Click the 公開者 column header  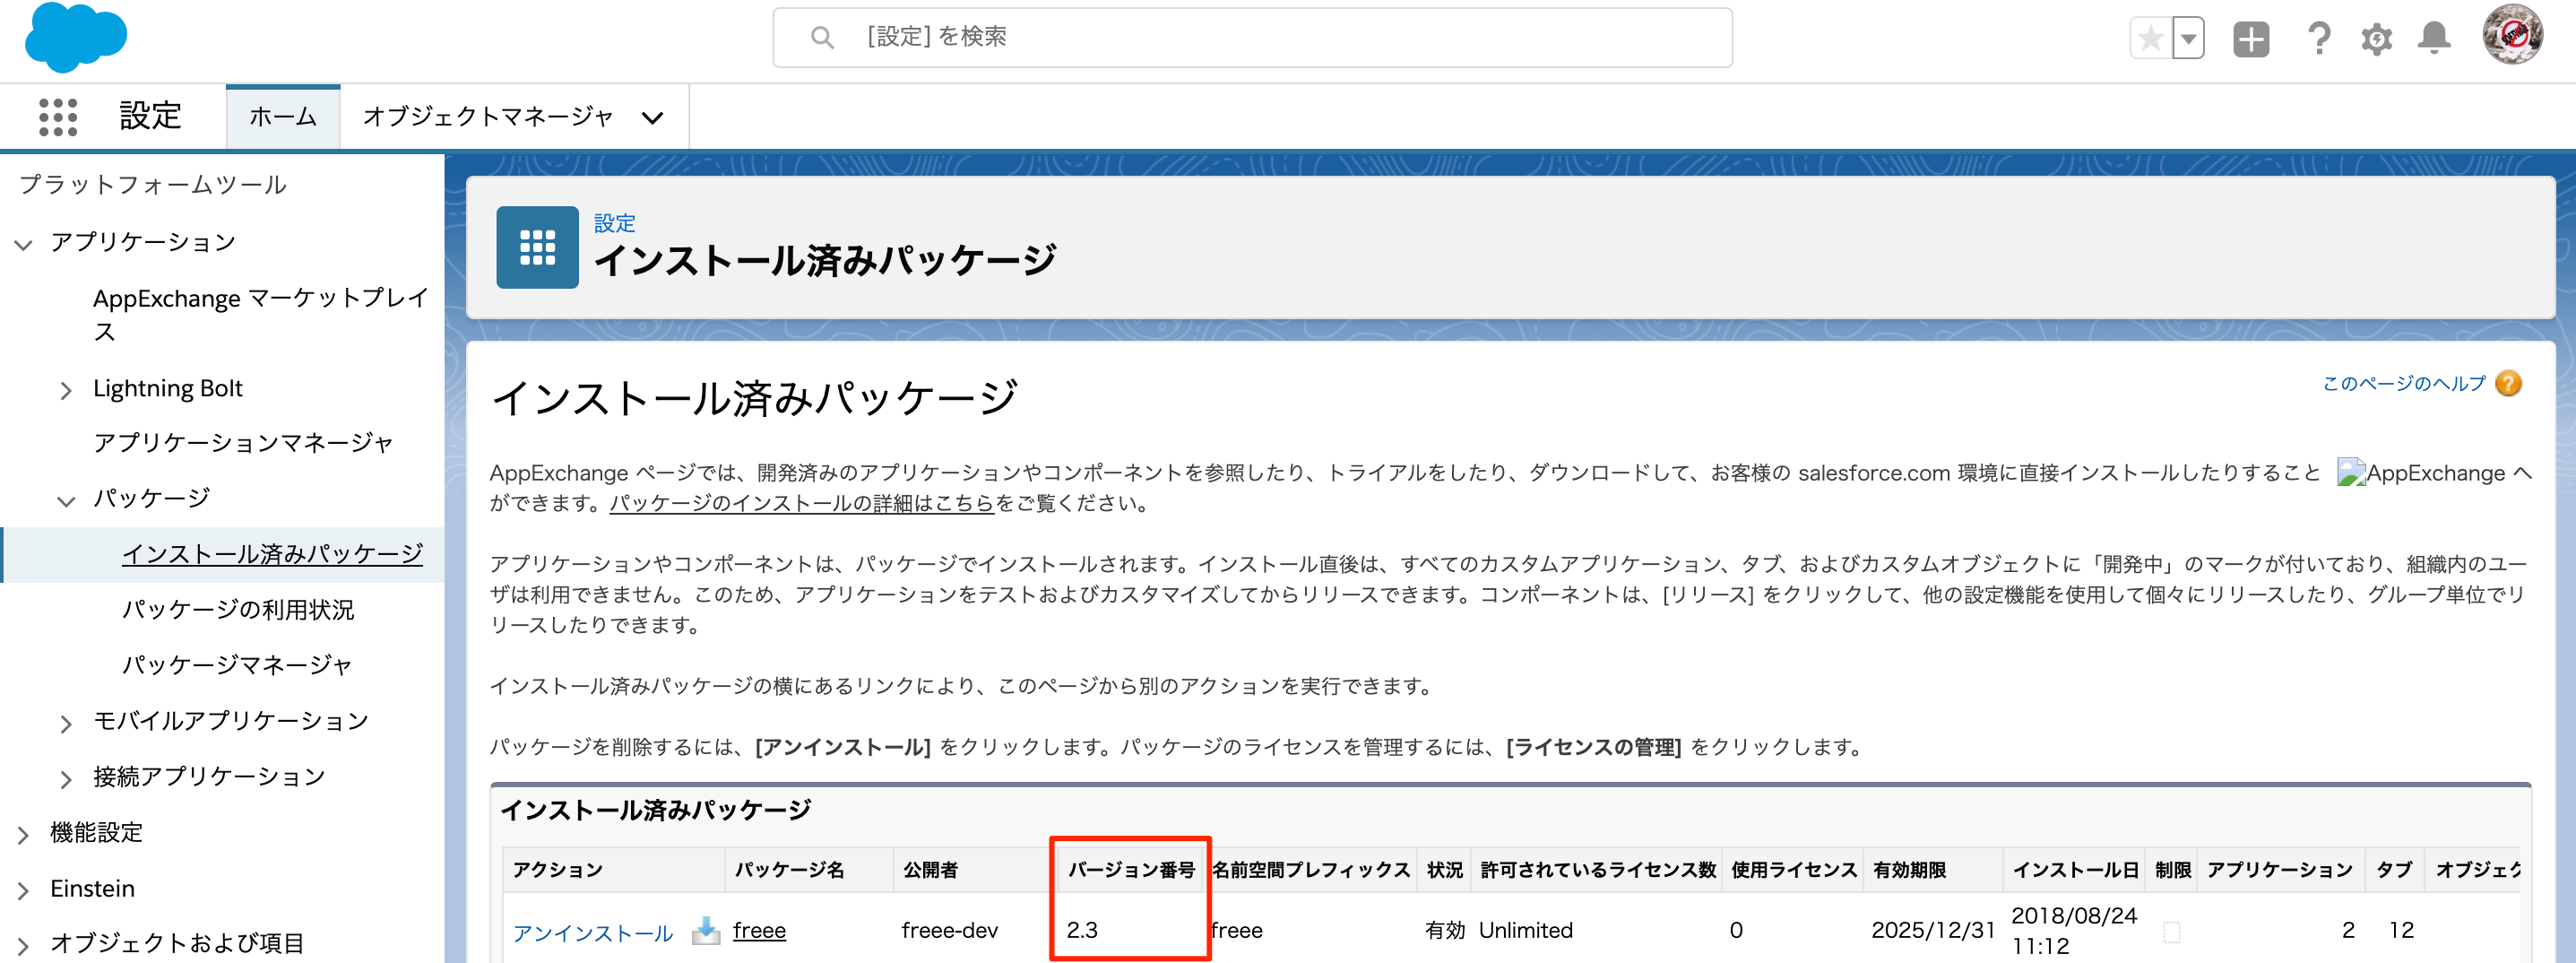pyautogui.click(x=930, y=869)
